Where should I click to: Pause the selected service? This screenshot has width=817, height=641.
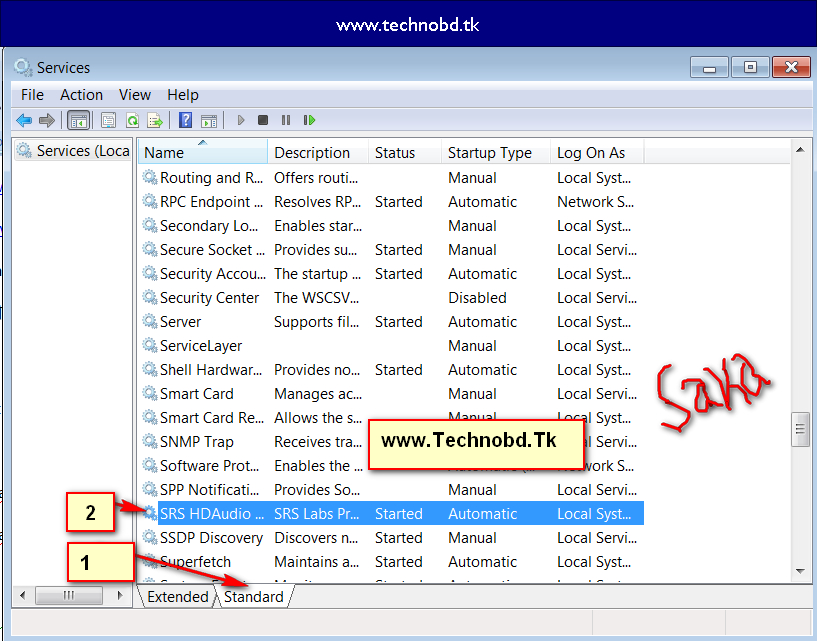click(287, 120)
